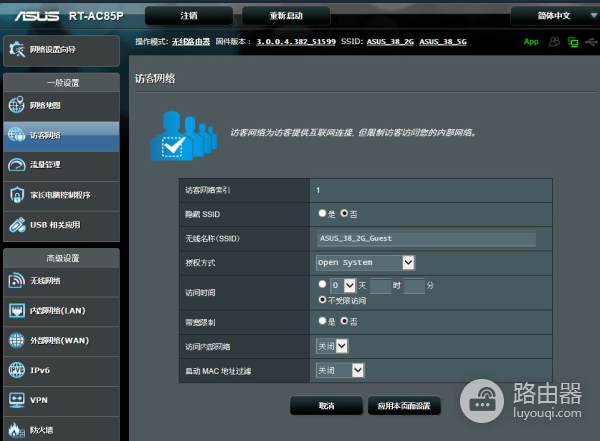Click the firmware version link 3.0.0.4.382_51599
Screen dimensions: 600x441
tap(296, 41)
